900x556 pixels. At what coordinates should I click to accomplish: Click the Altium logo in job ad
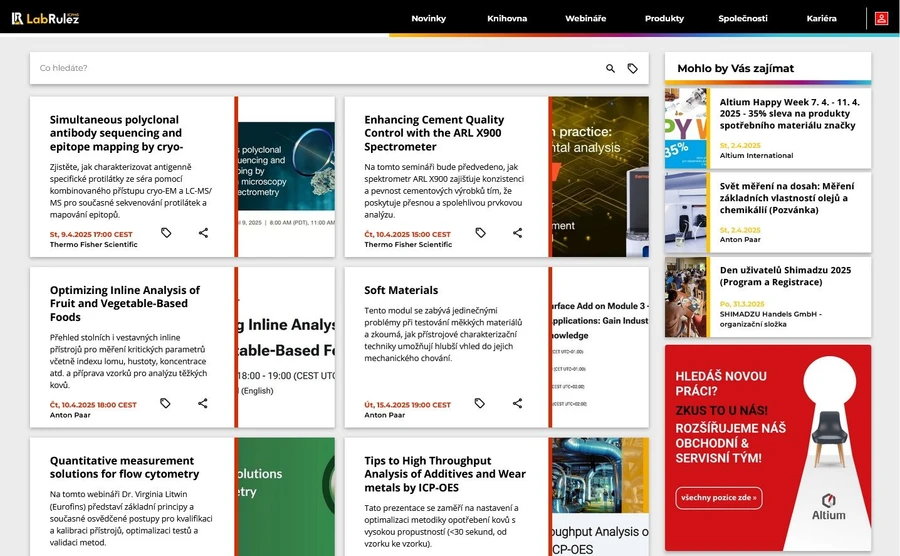[x=828, y=506]
